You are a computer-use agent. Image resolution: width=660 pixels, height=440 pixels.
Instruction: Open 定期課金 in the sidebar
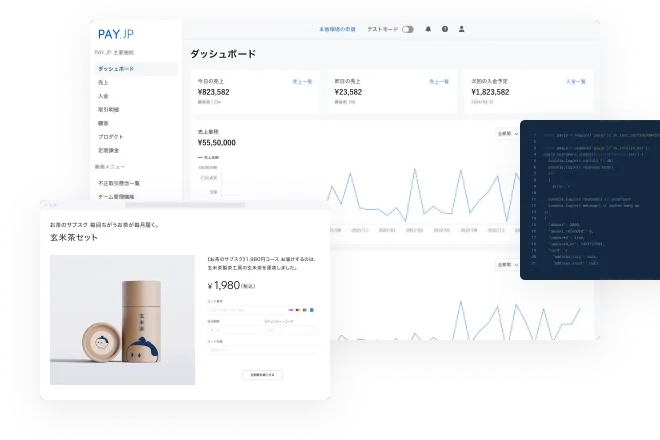click(x=109, y=150)
